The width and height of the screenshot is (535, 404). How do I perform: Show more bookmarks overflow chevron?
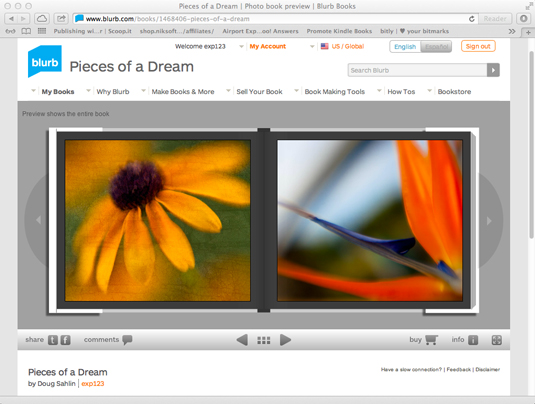(x=512, y=31)
